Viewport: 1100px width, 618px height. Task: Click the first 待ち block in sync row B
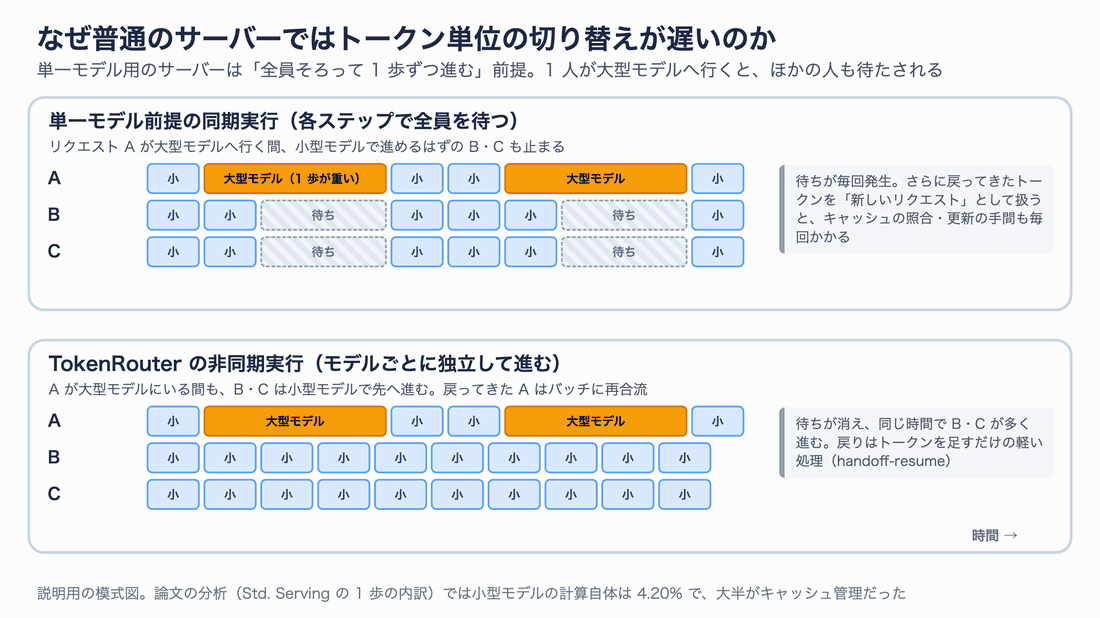pyautogui.click(x=323, y=215)
